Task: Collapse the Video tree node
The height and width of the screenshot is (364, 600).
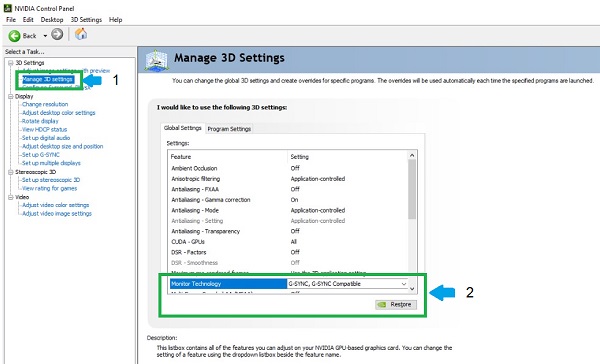Action: pos(11,197)
